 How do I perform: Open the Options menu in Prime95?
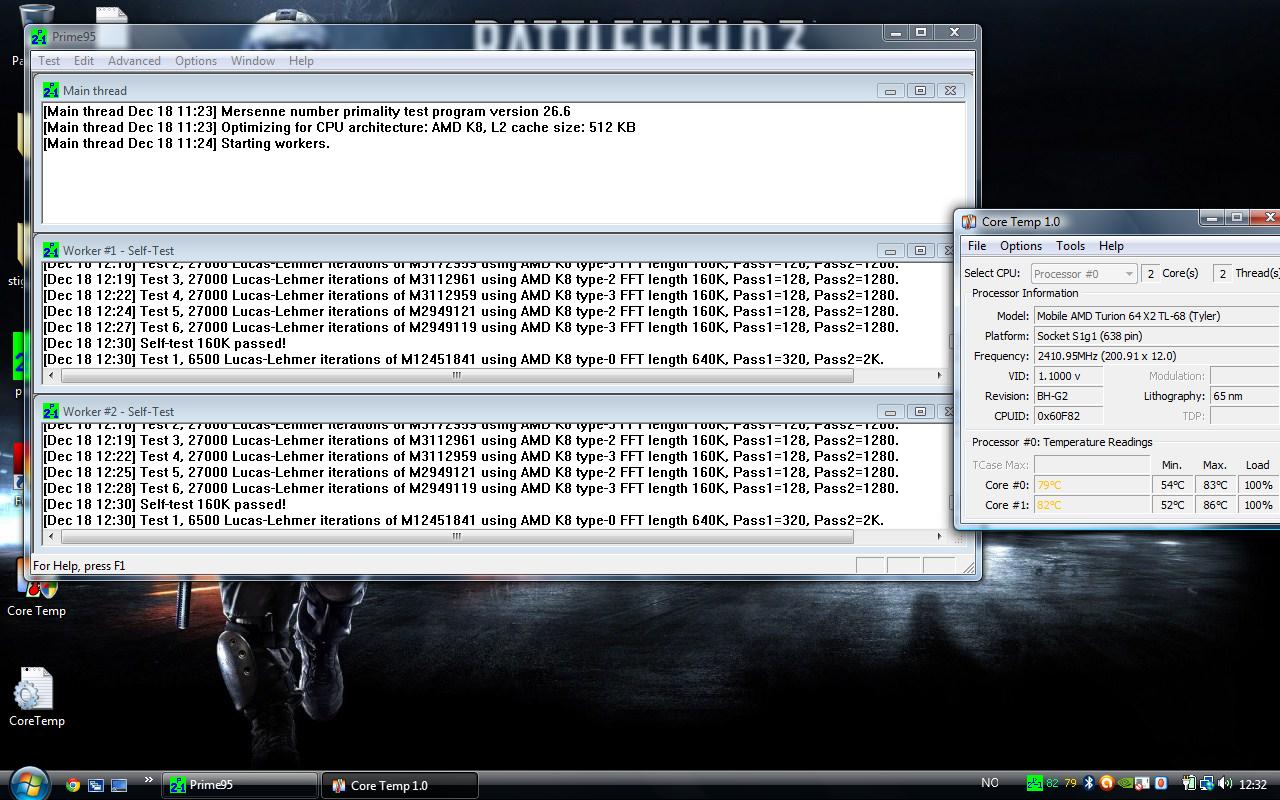[x=196, y=61]
